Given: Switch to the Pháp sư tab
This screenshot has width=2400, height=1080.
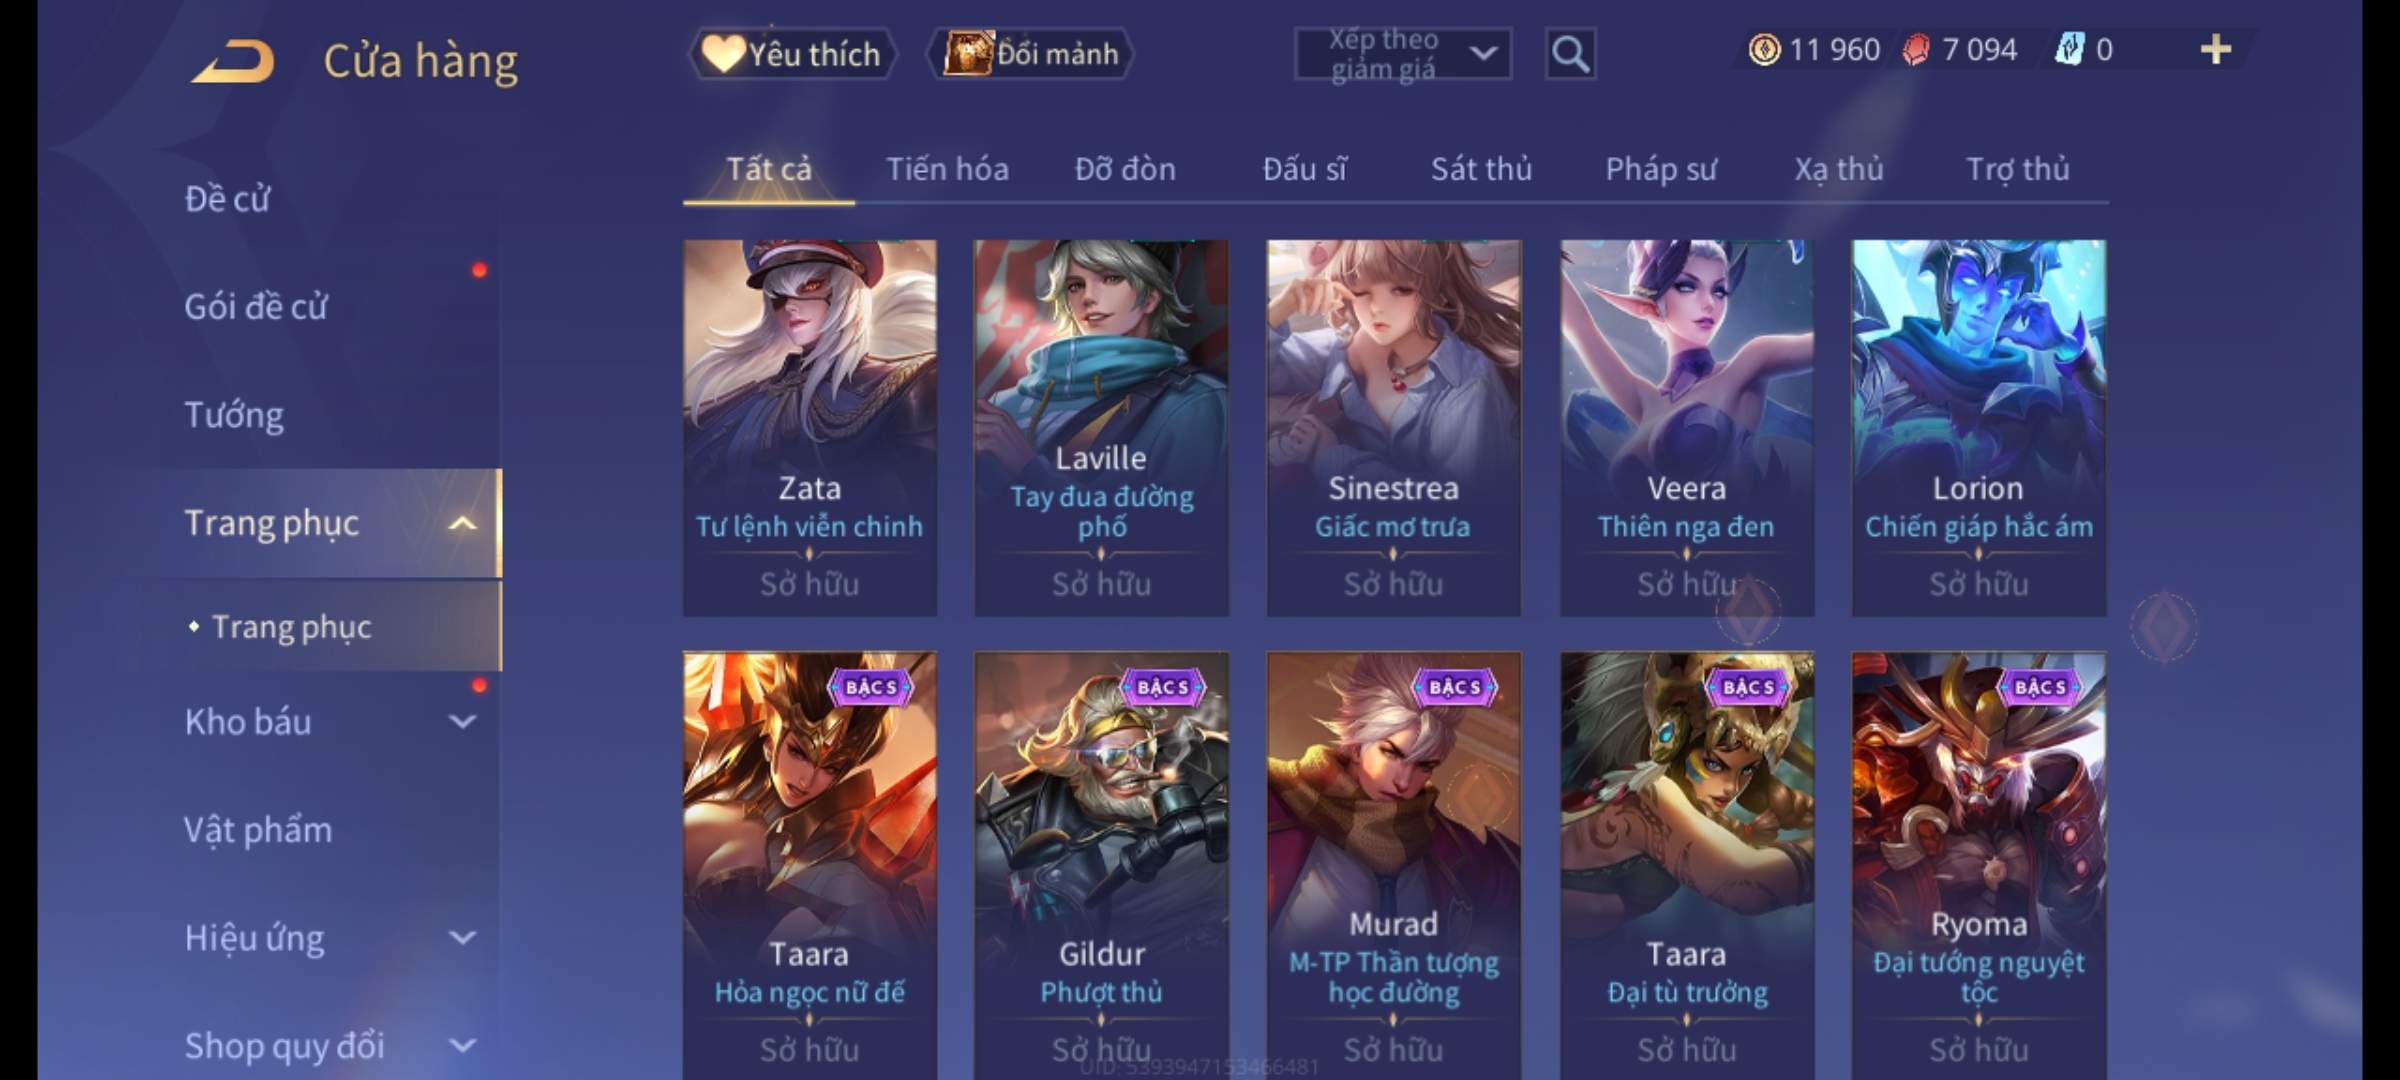Looking at the screenshot, I should 1661,169.
